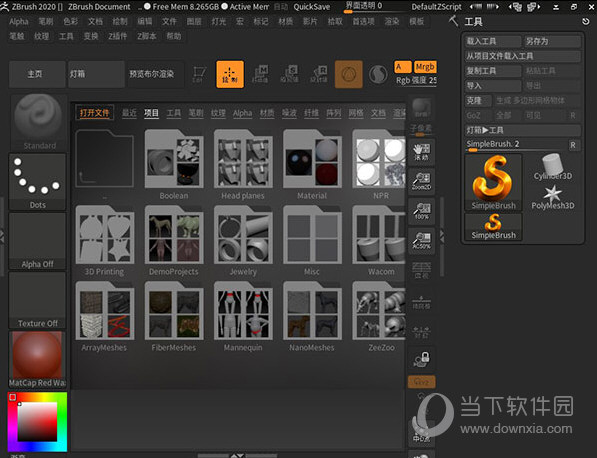
Task: Click the Dots stroke thumbnail
Action: click(37, 182)
